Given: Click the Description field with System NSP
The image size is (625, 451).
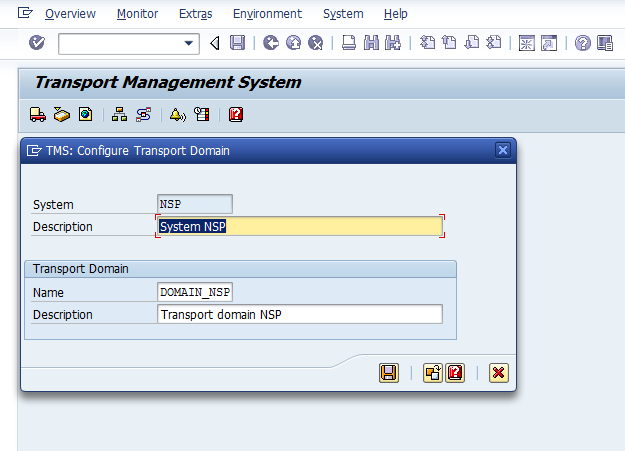Looking at the screenshot, I should (x=300, y=226).
